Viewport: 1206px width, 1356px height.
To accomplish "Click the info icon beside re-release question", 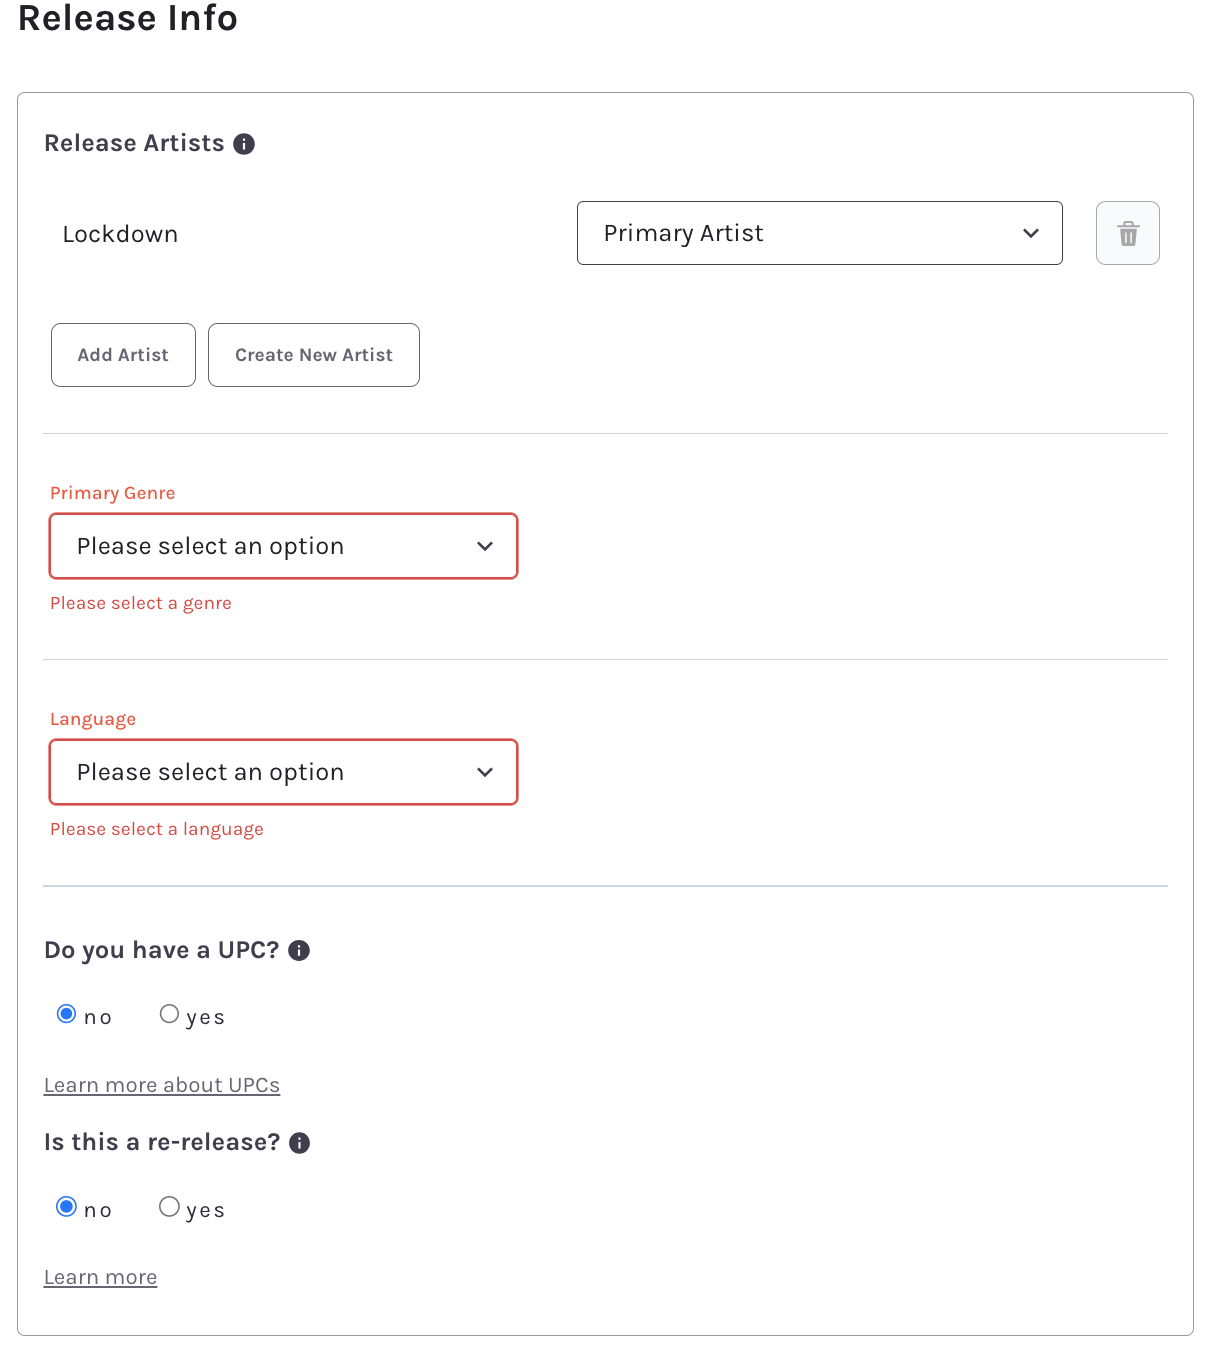I will pyautogui.click(x=300, y=1143).
